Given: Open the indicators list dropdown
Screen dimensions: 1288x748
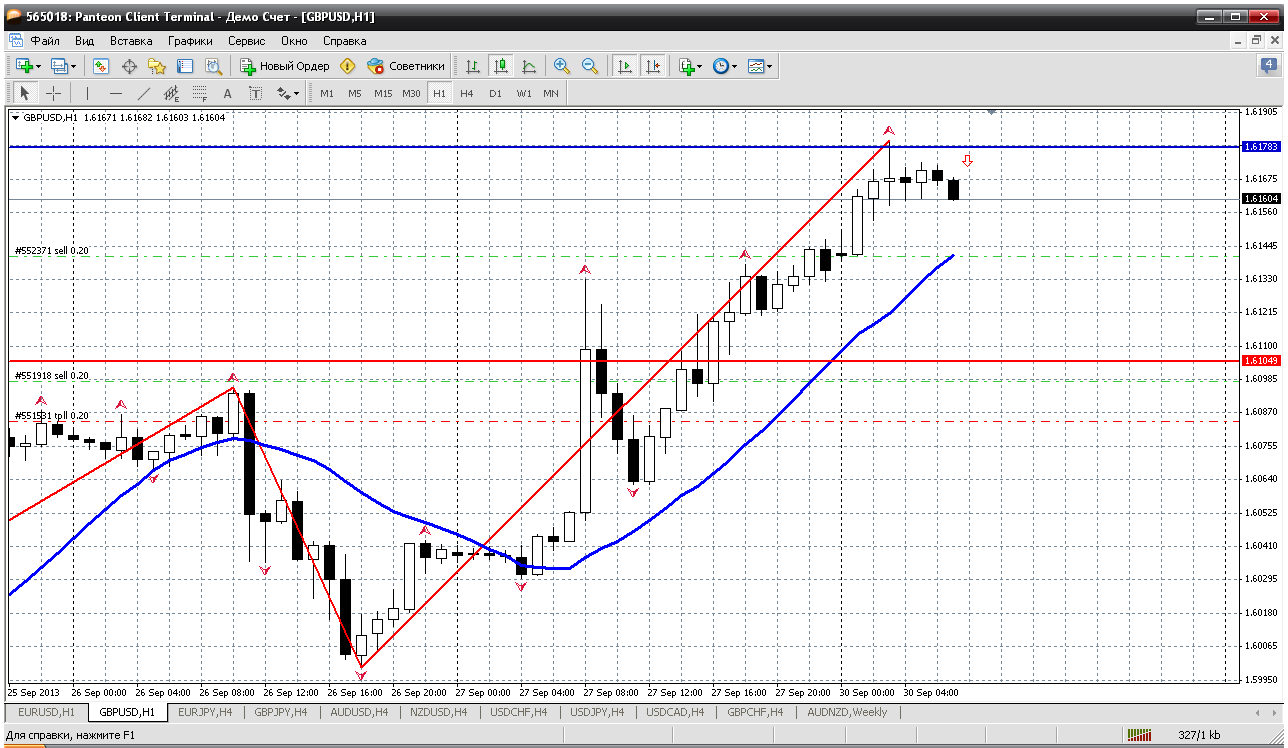Looking at the screenshot, I should tap(690, 66).
